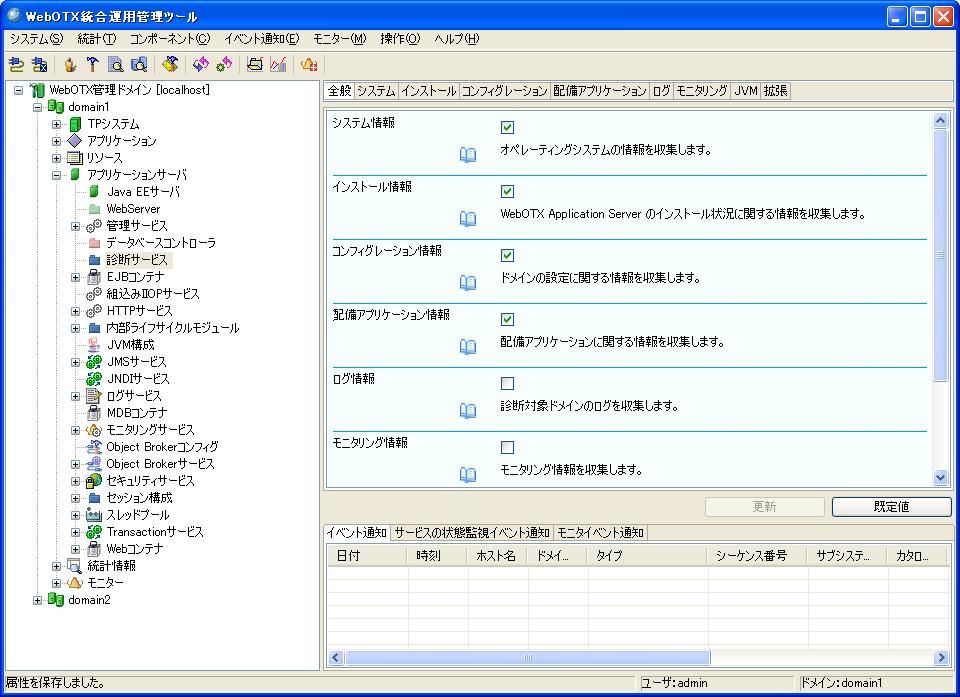Enable the ログ情報 checkbox
960x697 pixels.
pos(507,384)
